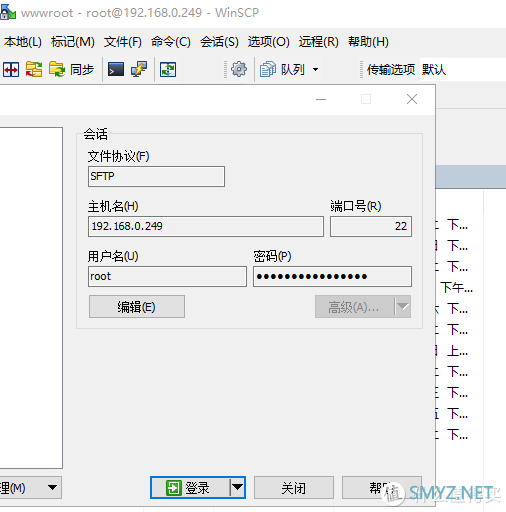Open the 远程(R) menu
506x512 pixels.
point(318,42)
